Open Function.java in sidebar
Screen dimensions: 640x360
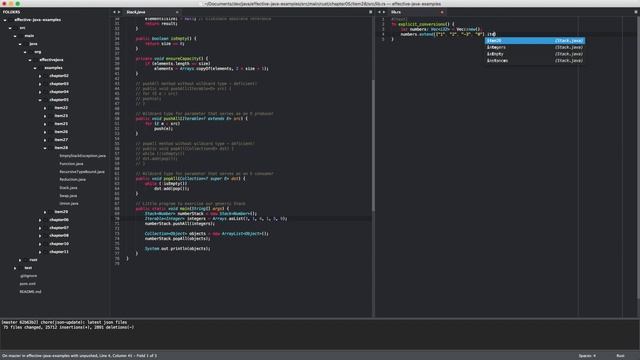pyautogui.click(x=71, y=164)
